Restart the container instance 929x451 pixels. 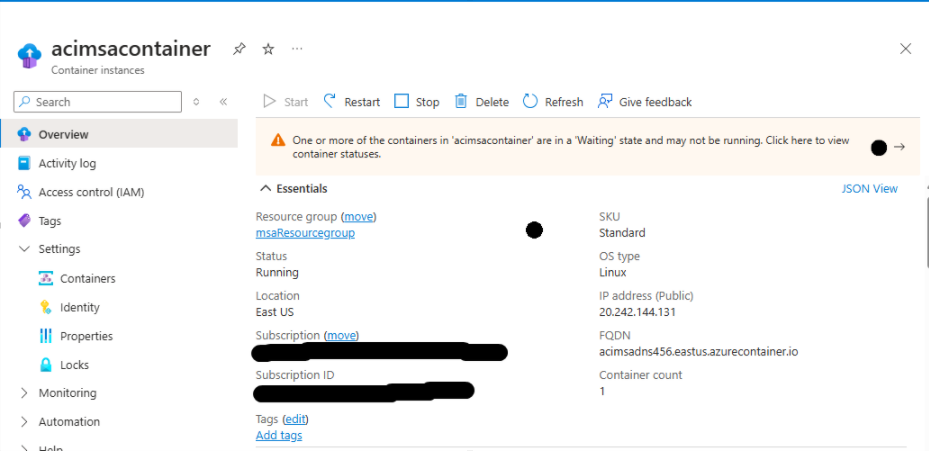(352, 102)
